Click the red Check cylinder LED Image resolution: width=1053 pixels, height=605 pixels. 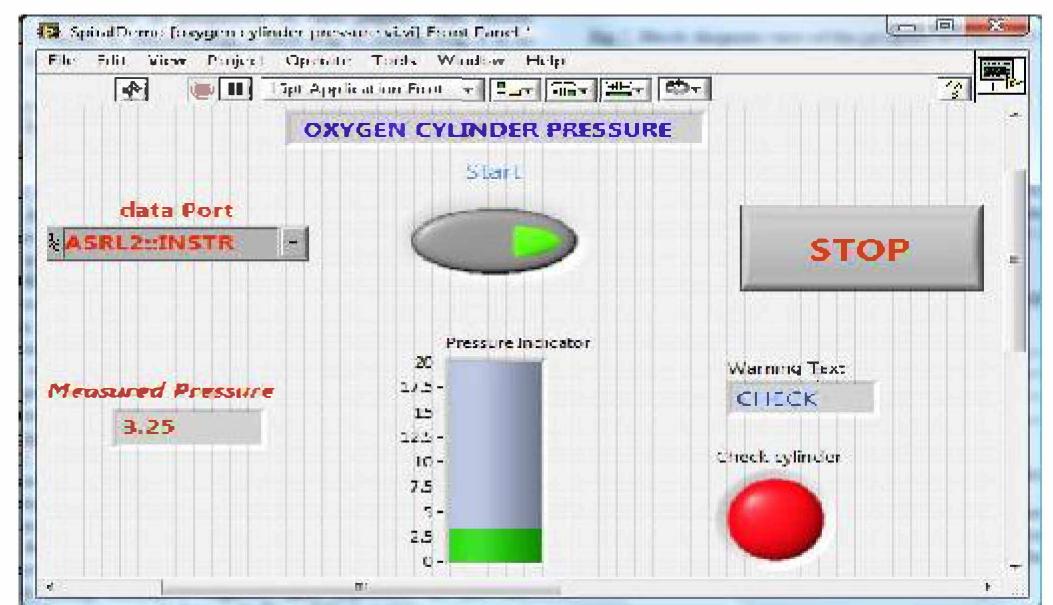pyautogui.click(x=776, y=518)
